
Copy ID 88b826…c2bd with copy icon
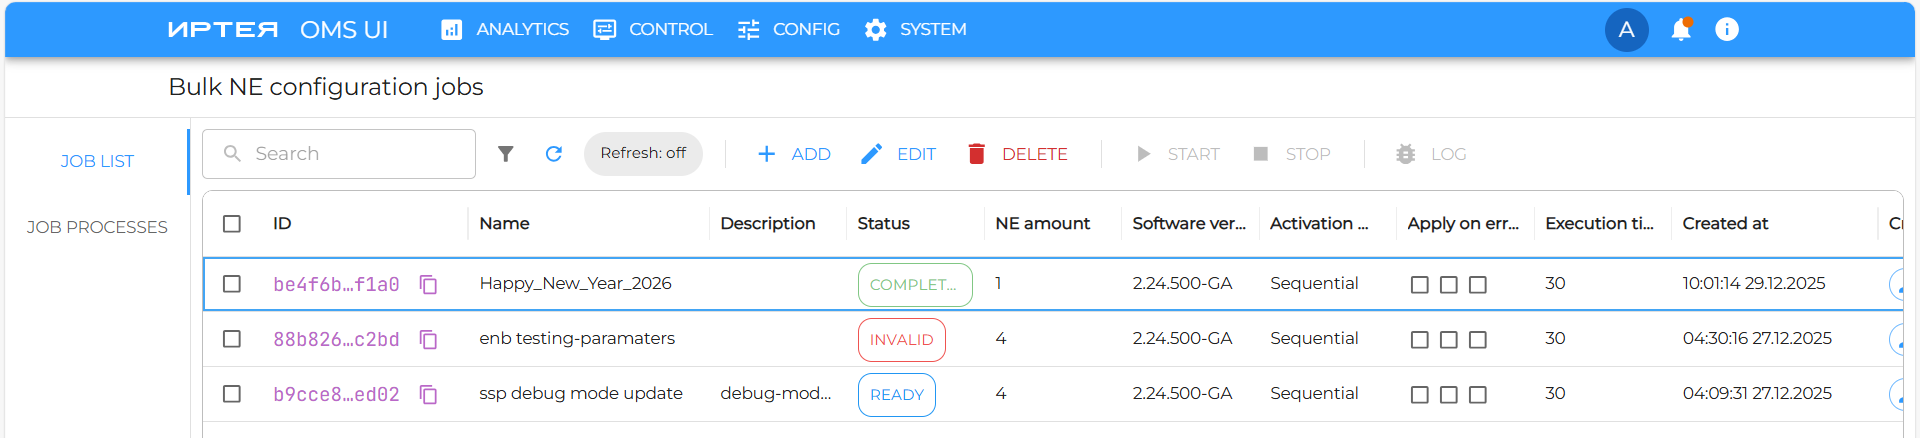coord(428,340)
